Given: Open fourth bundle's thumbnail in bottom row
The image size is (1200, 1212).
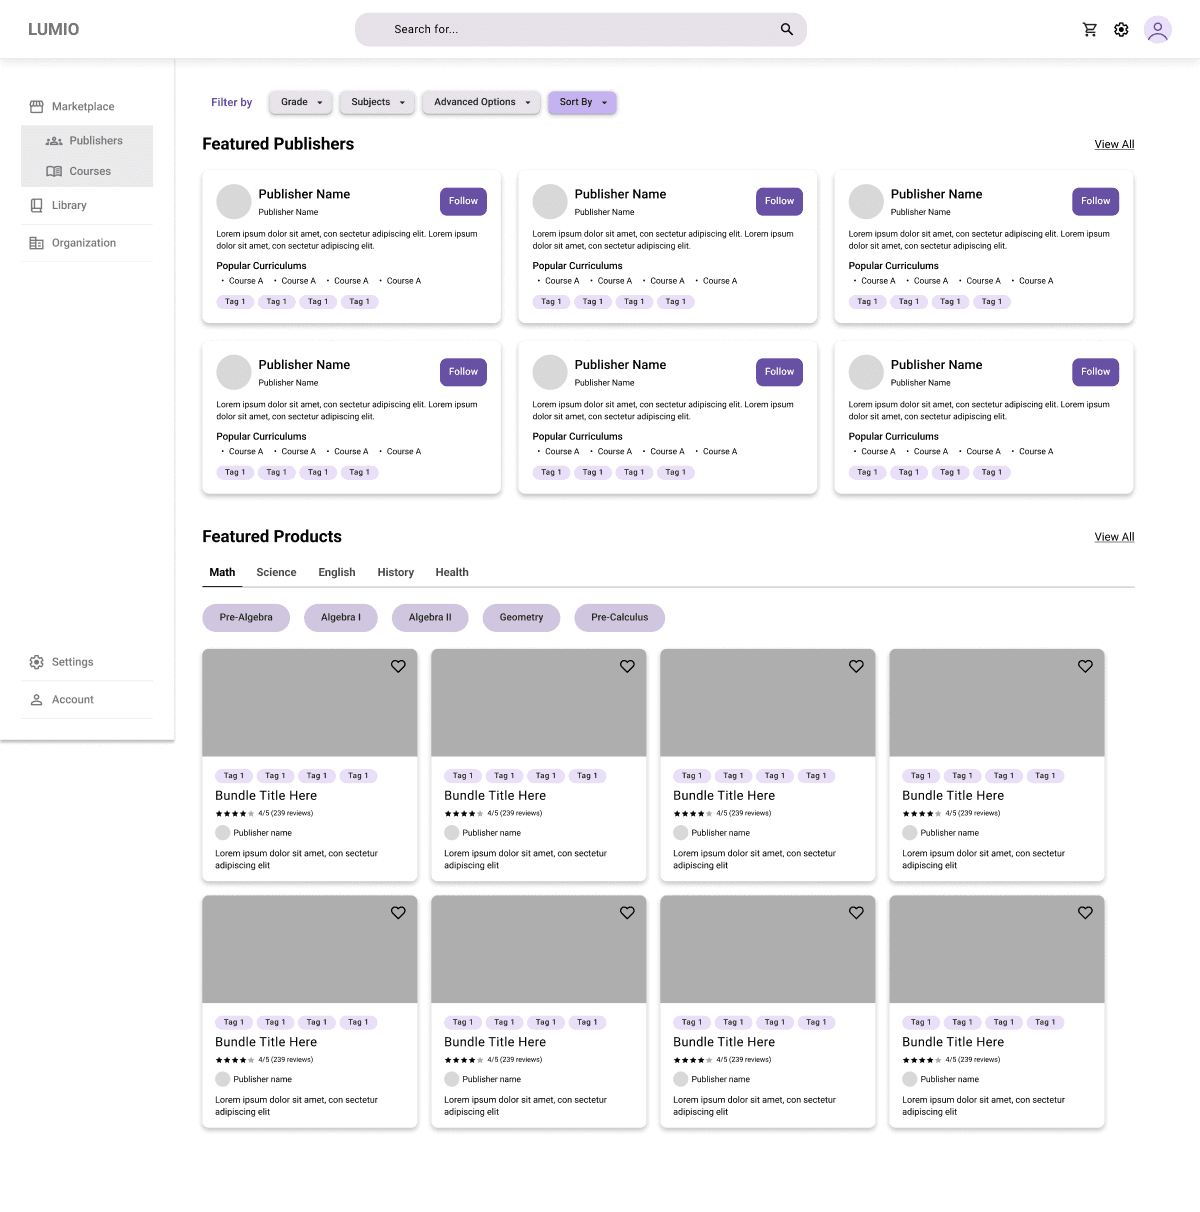Looking at the screenshot, I should click(997, 950).
